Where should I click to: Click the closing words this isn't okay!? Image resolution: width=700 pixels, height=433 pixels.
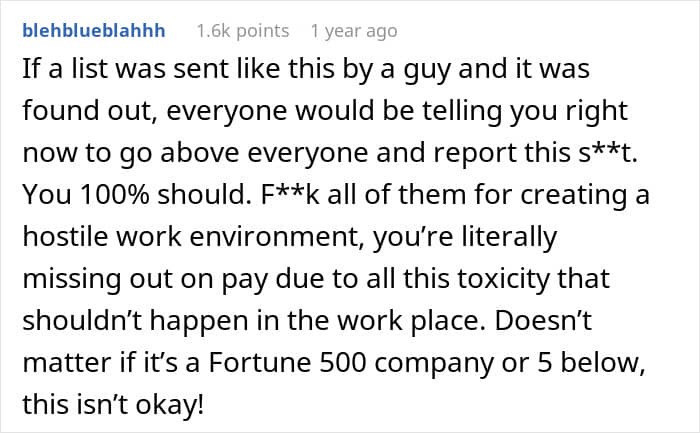pyautogui.click(x=113, y=404)
